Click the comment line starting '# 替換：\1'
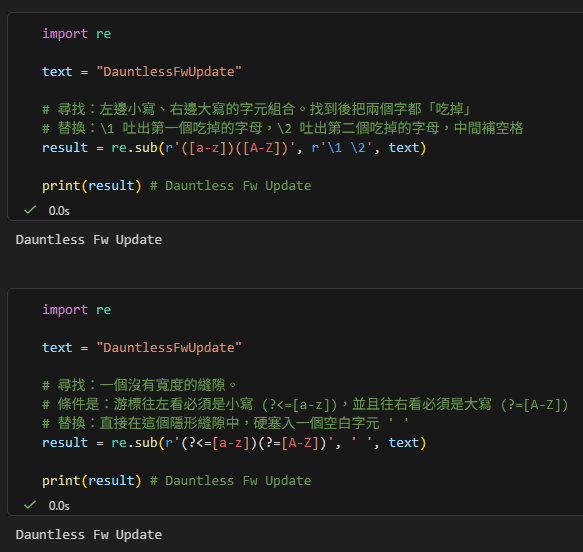This screenshot has width=583, height=552. pyautogui.click(x=283, y=128)
